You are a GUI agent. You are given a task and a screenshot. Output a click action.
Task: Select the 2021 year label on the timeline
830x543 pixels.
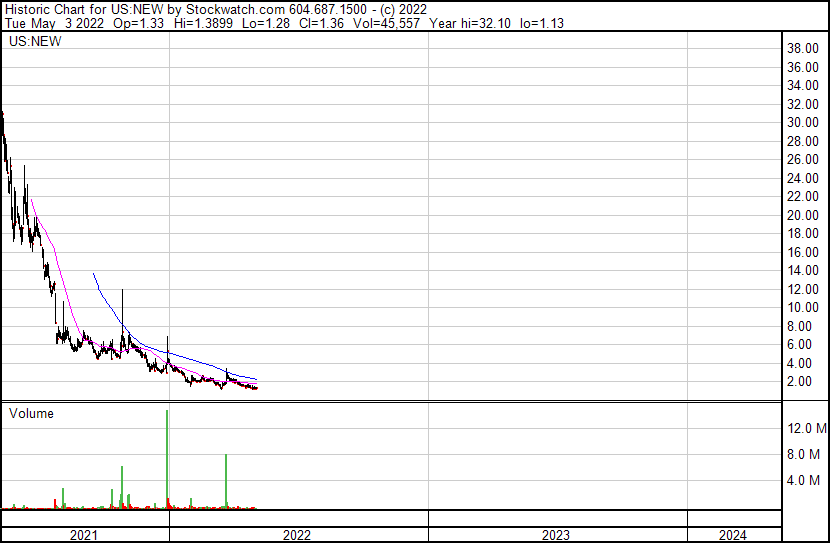click(x=84, y=535)
